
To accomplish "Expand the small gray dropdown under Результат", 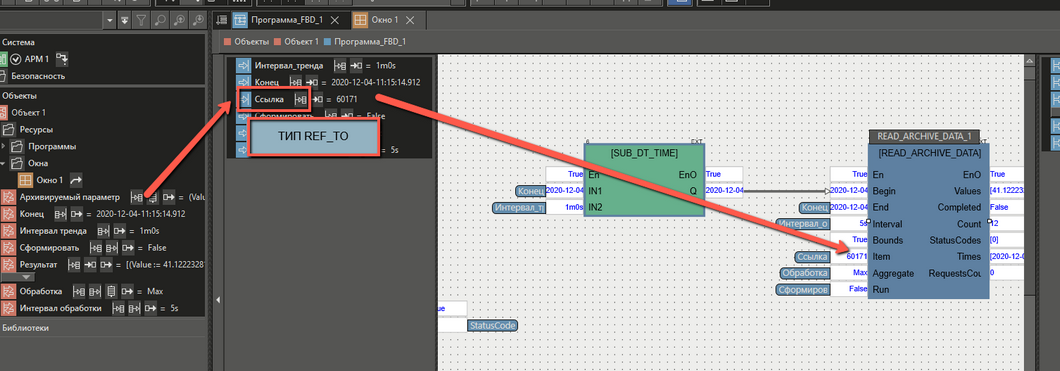I will click(x=26, y=277).
